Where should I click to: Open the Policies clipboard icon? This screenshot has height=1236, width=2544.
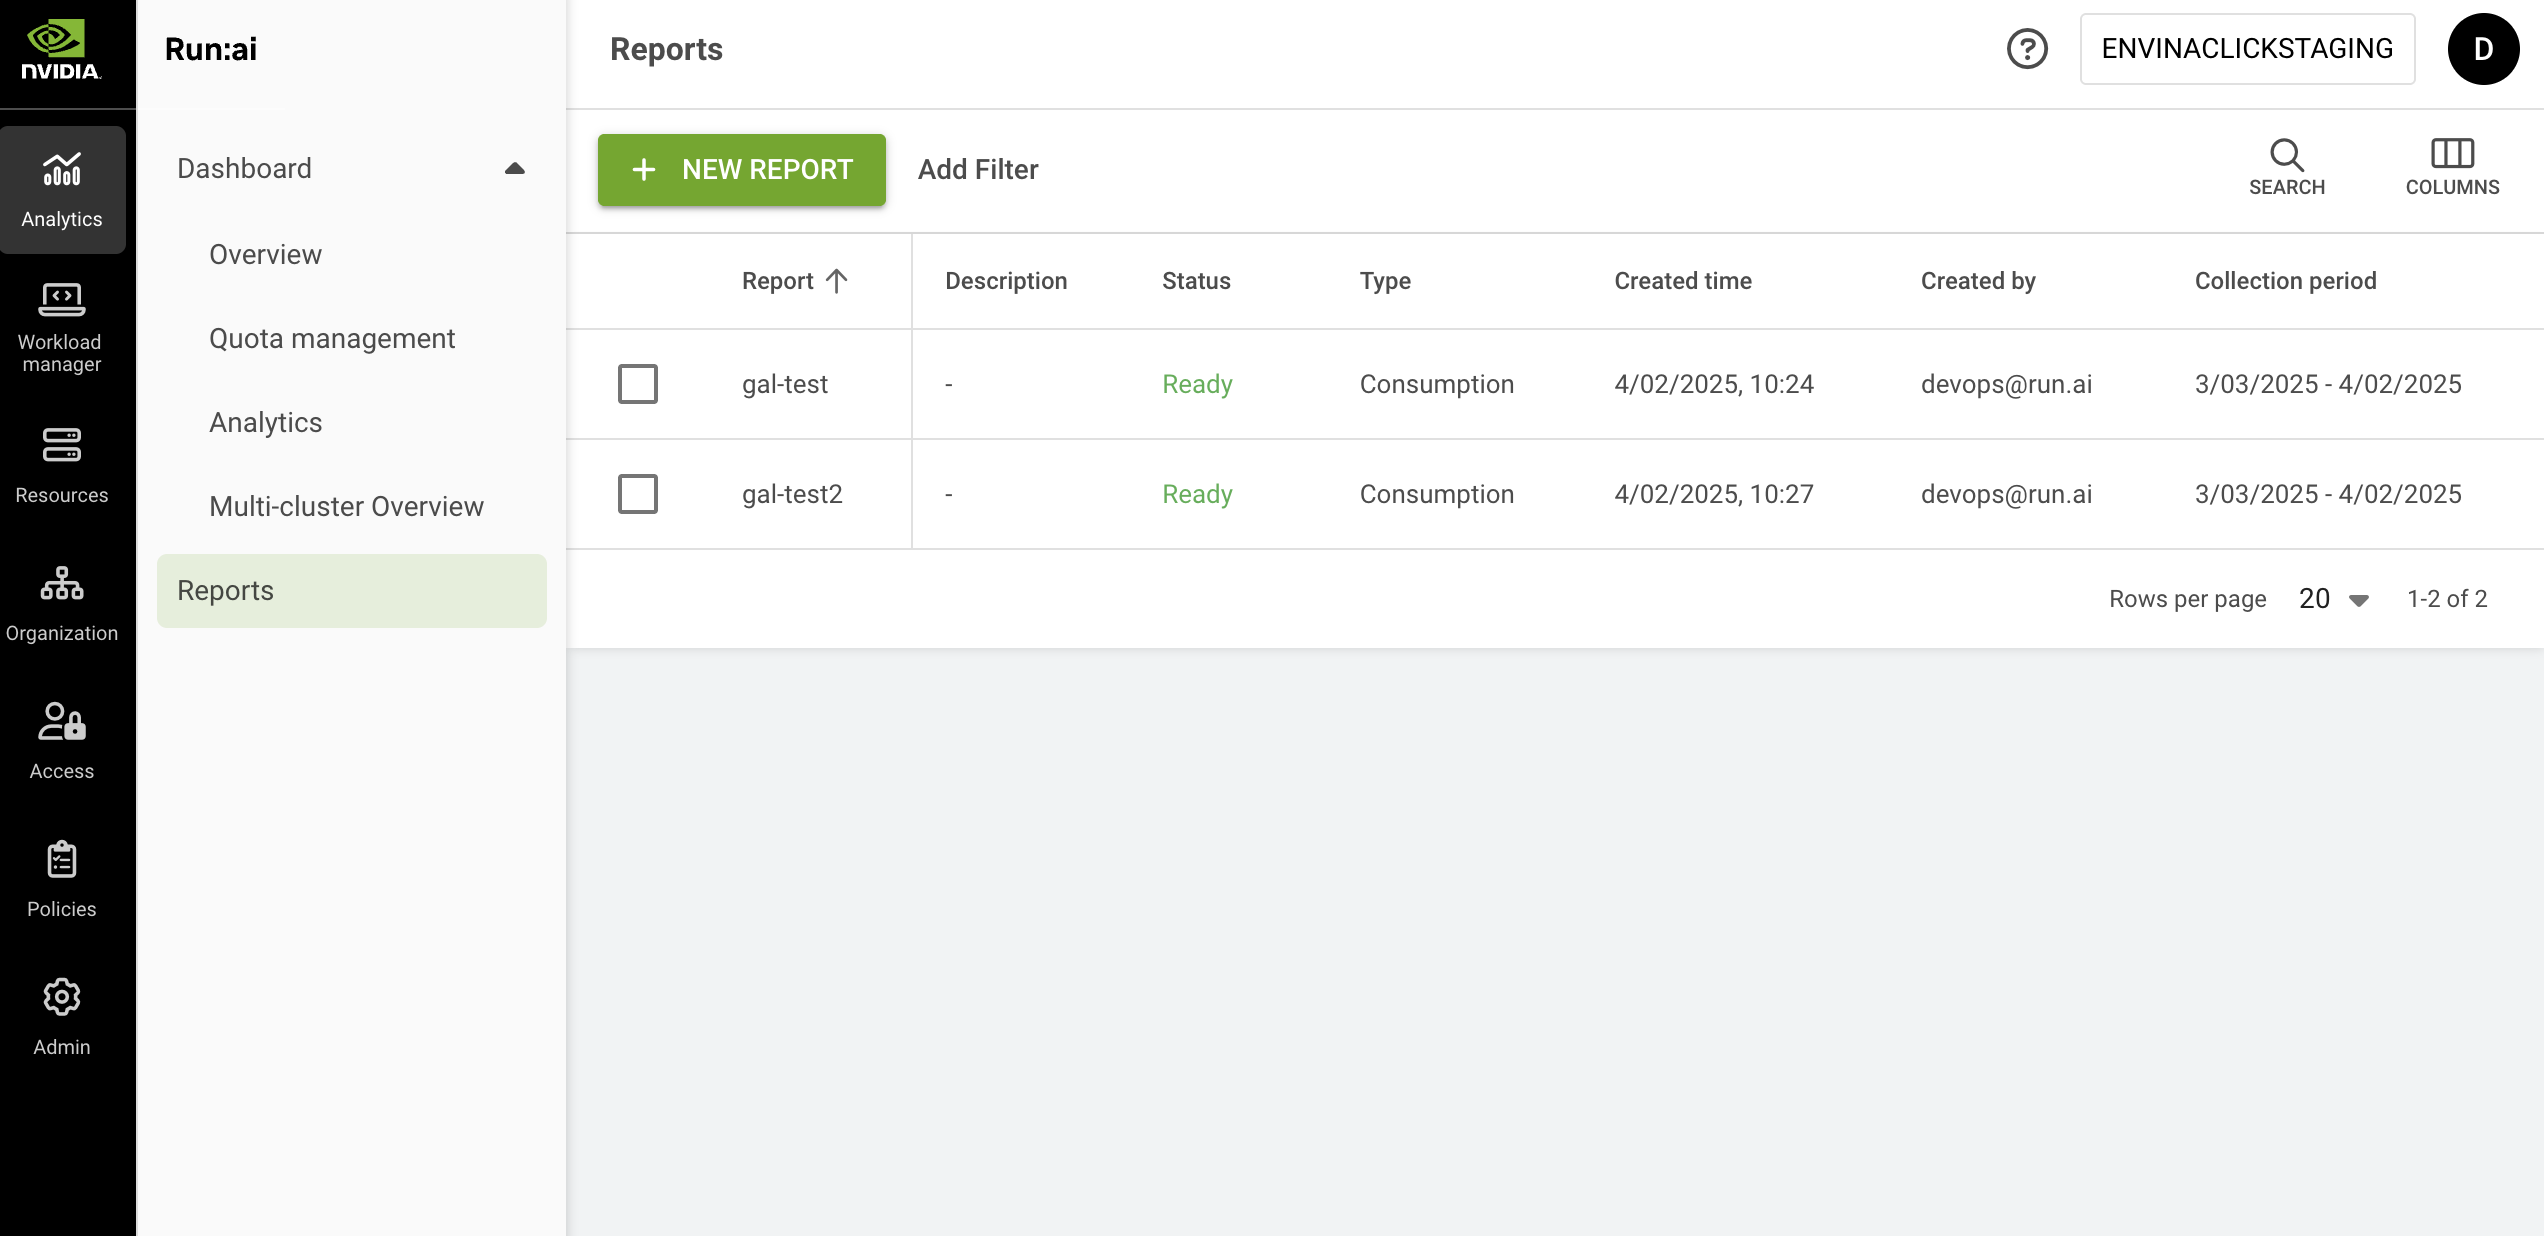(x=61, y=860)
